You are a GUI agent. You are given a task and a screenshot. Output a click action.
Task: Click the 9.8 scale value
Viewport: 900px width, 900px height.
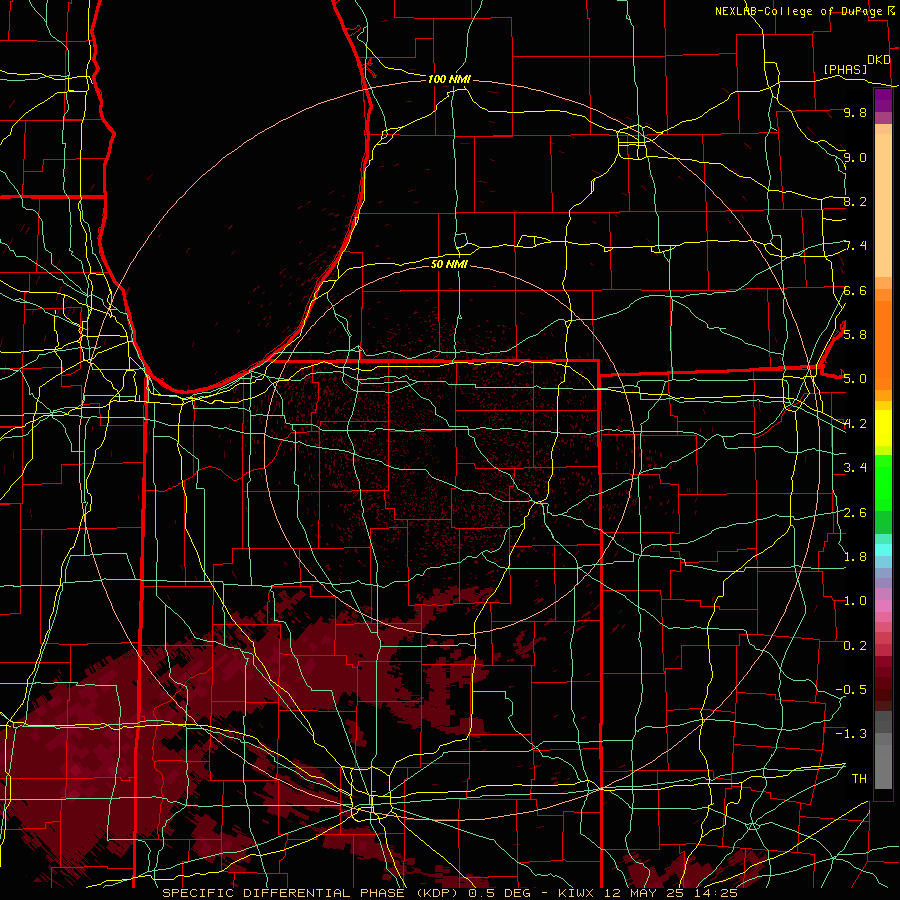[x=855, y=112]
